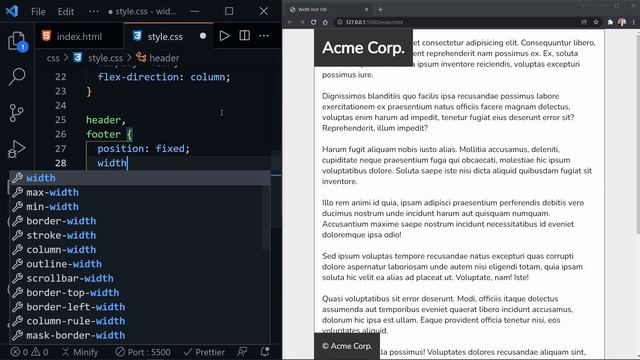Image resolution: width=640 pixels, height=360 pixels.
Task: Select stroke-width suggestion
Action: tap(140, 235)
